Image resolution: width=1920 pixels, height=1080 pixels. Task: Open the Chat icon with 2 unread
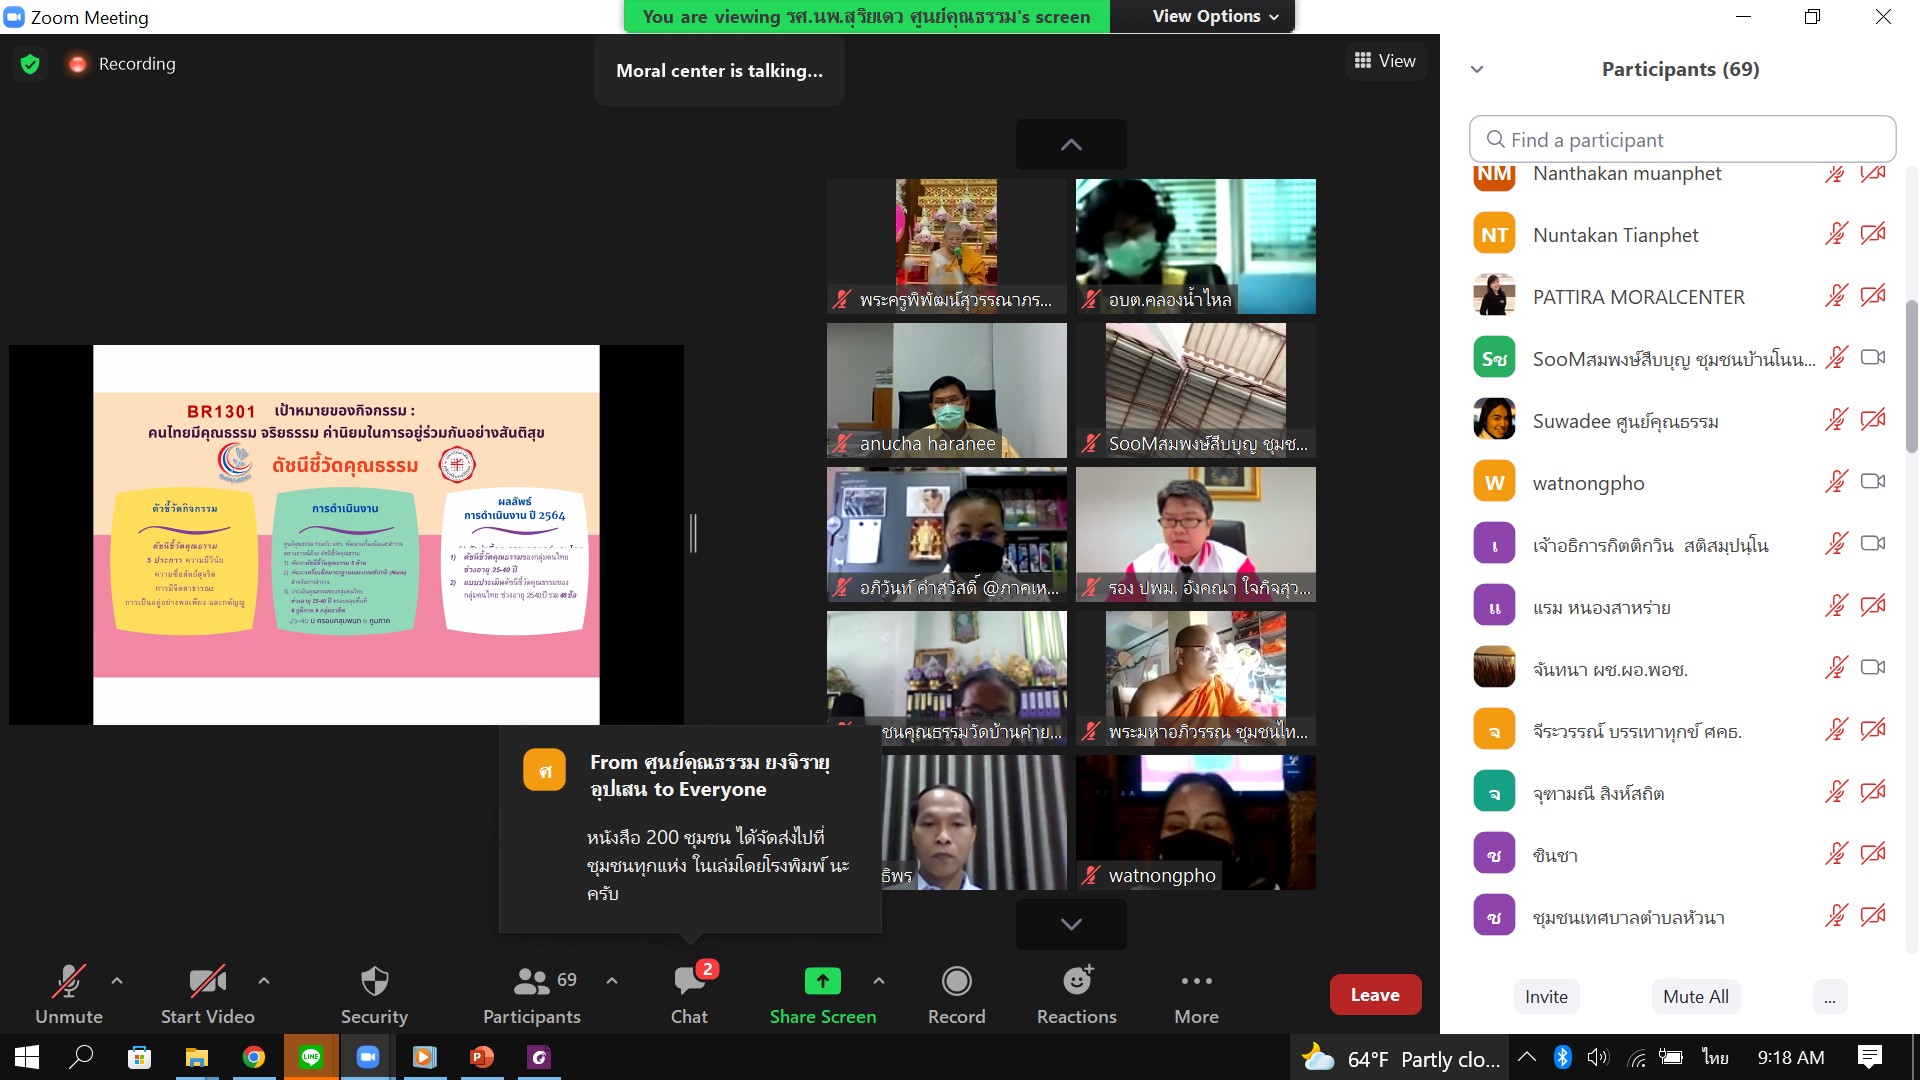point(689,981)
